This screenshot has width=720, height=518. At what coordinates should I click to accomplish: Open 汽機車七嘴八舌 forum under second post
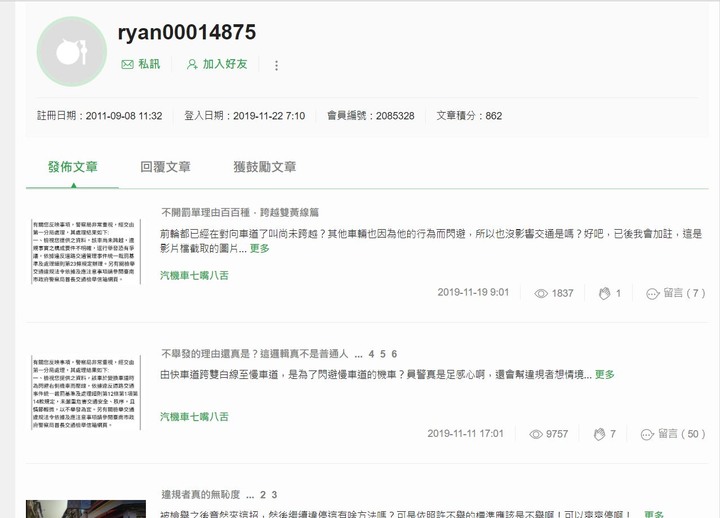(194, 417)
